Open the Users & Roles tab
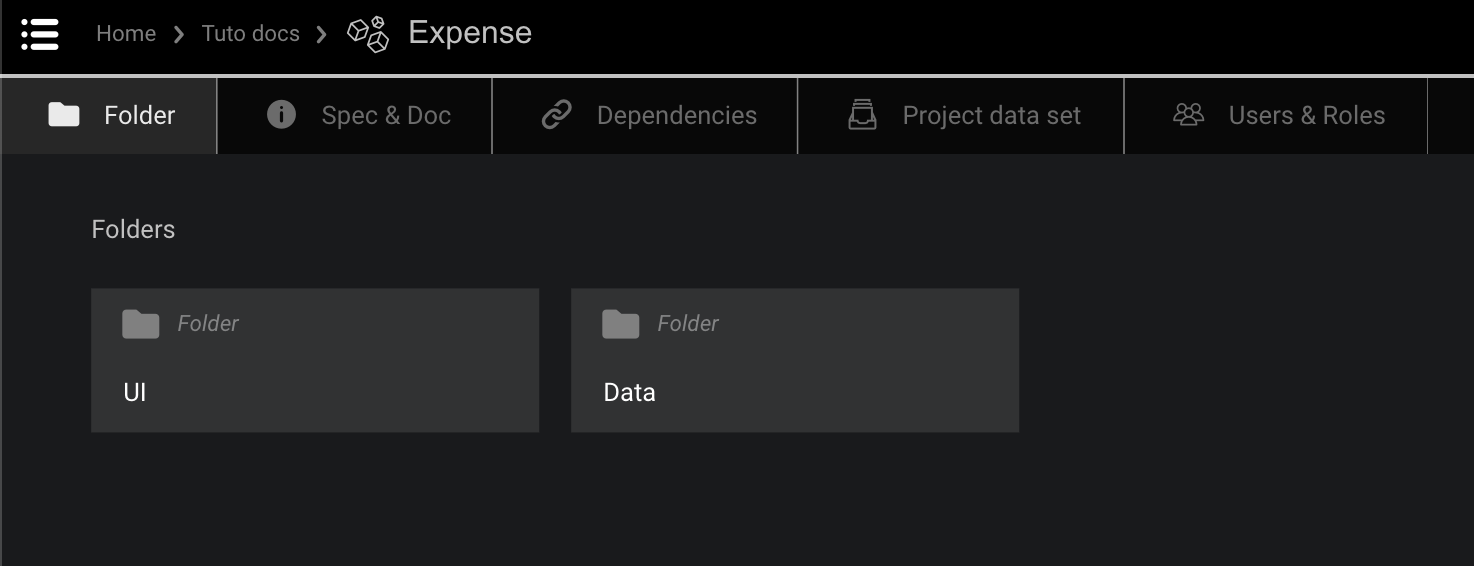Viewport: 1474px width, 566px height. click(x=1306, y=116)
